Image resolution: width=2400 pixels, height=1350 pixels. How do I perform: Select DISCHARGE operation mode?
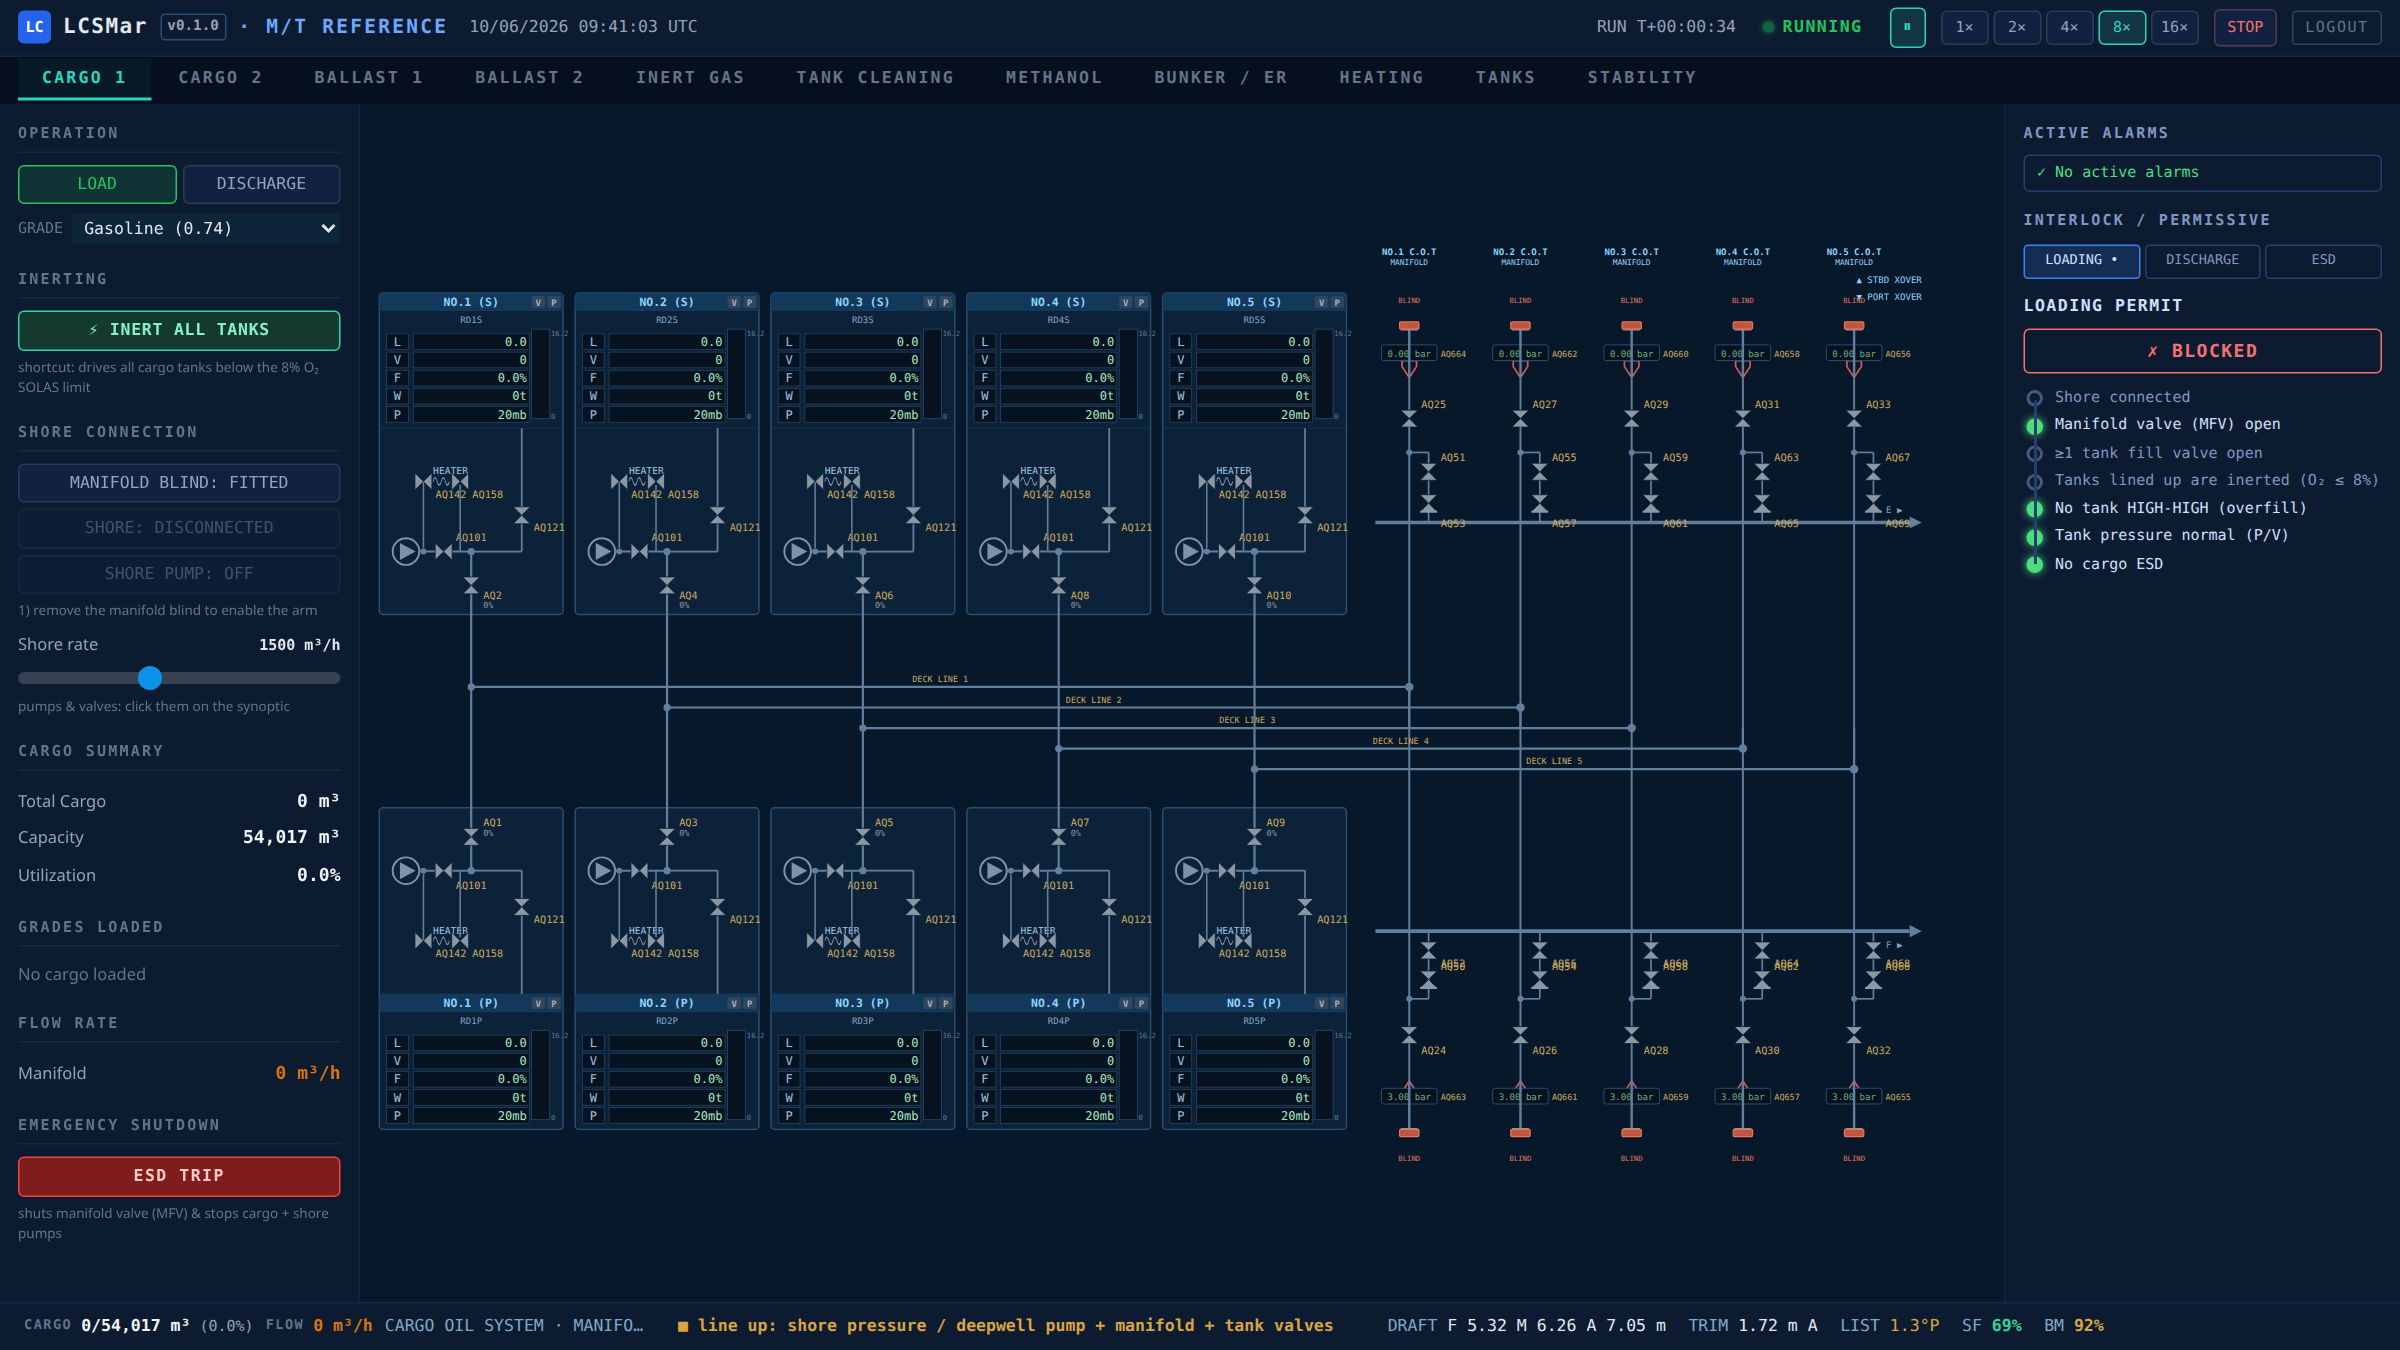(261, 184)
